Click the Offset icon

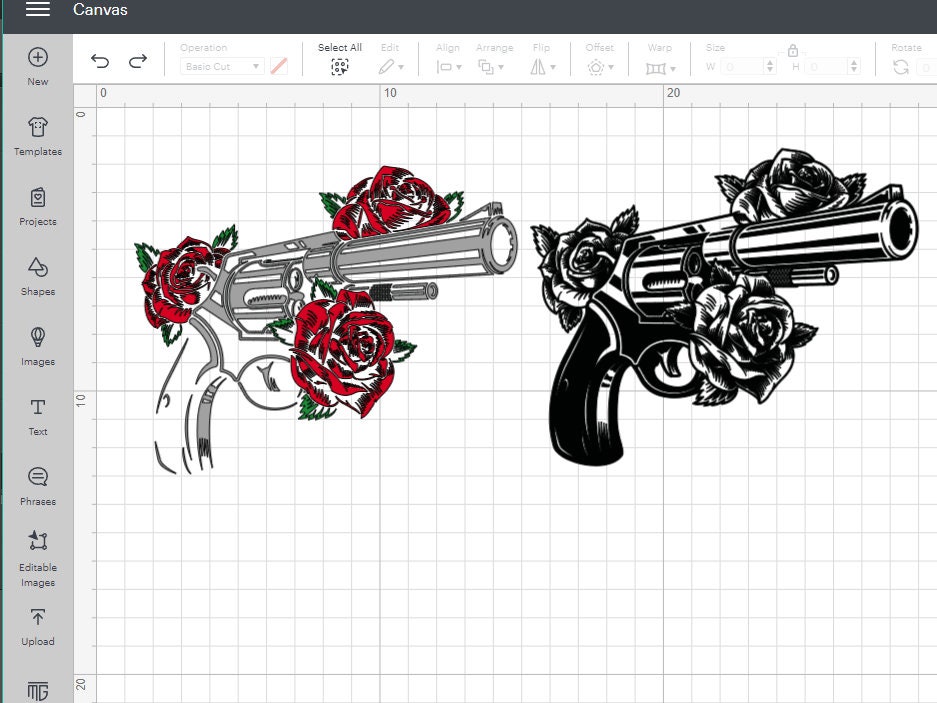[x=596, y=67]
